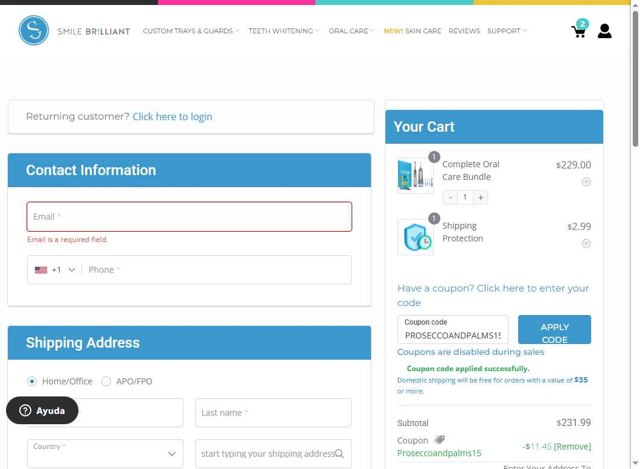Screen dimensions: 640x469
Task: Click the Shipping Protection thumbnail
Action: (415, 237)
